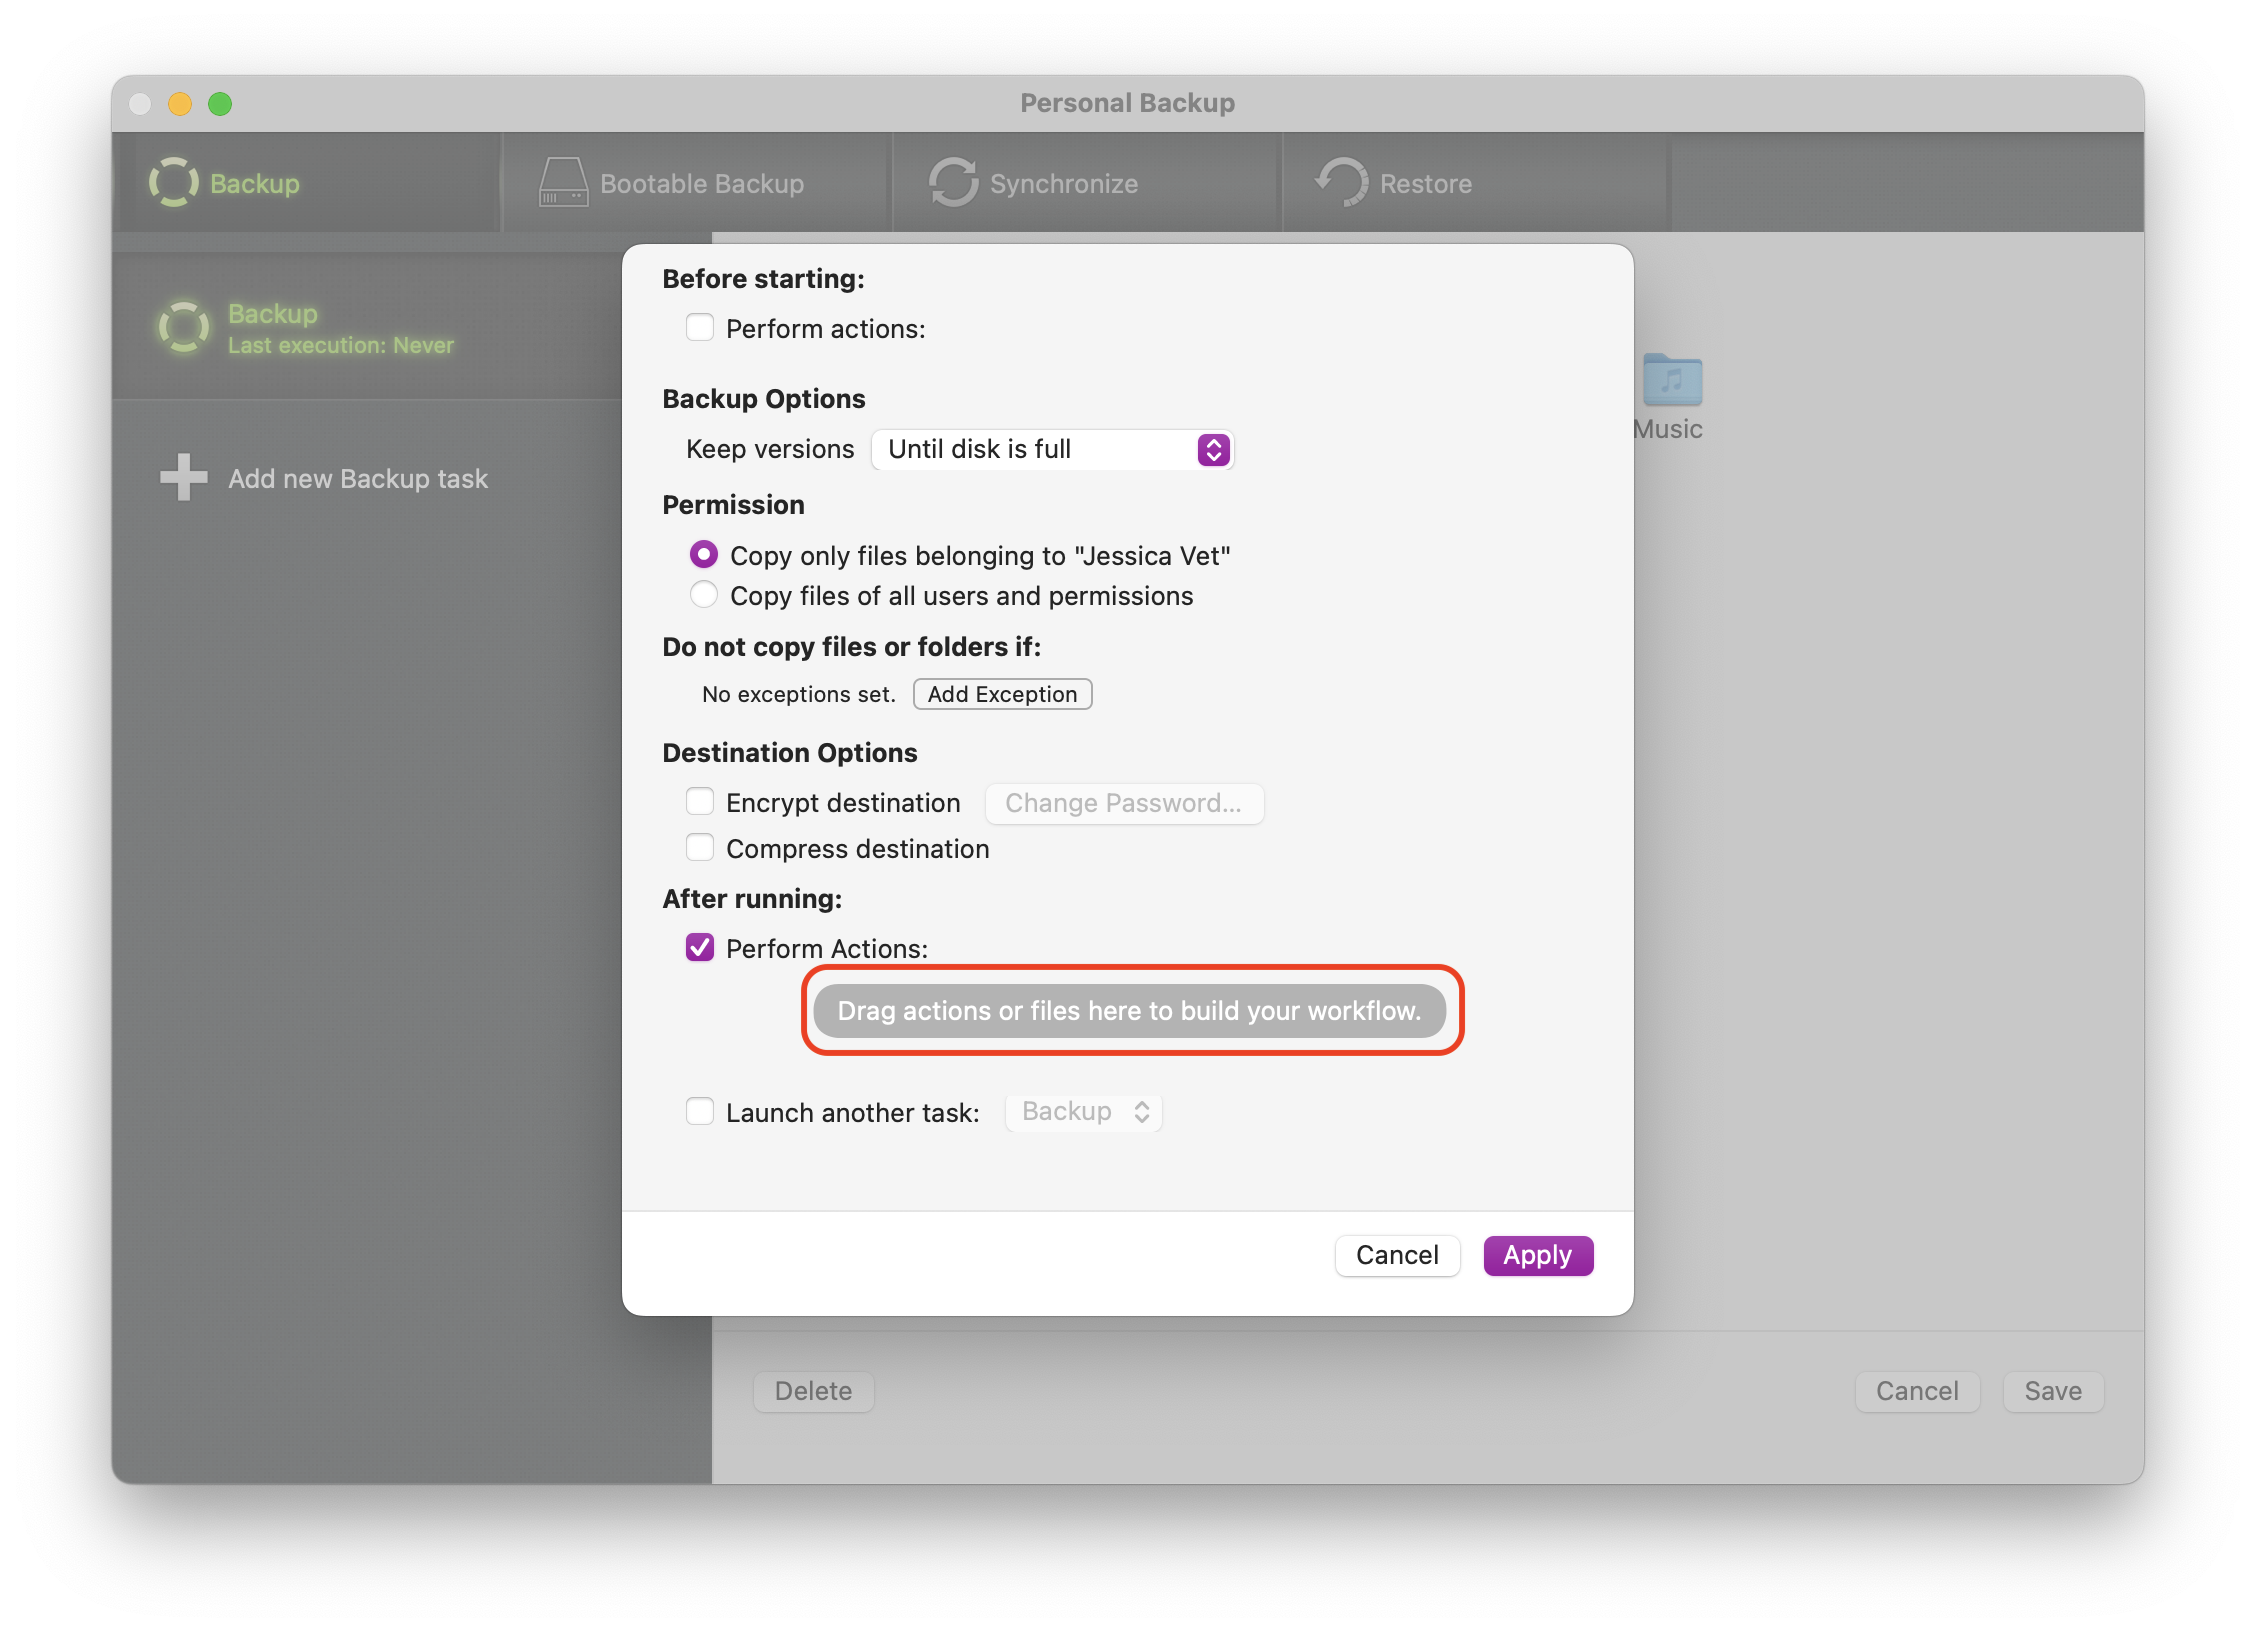Select Copy only files belonging to Jessica Vet
The width and height of the screenshot is (2256, 1632).
click(x=704, y=554)
